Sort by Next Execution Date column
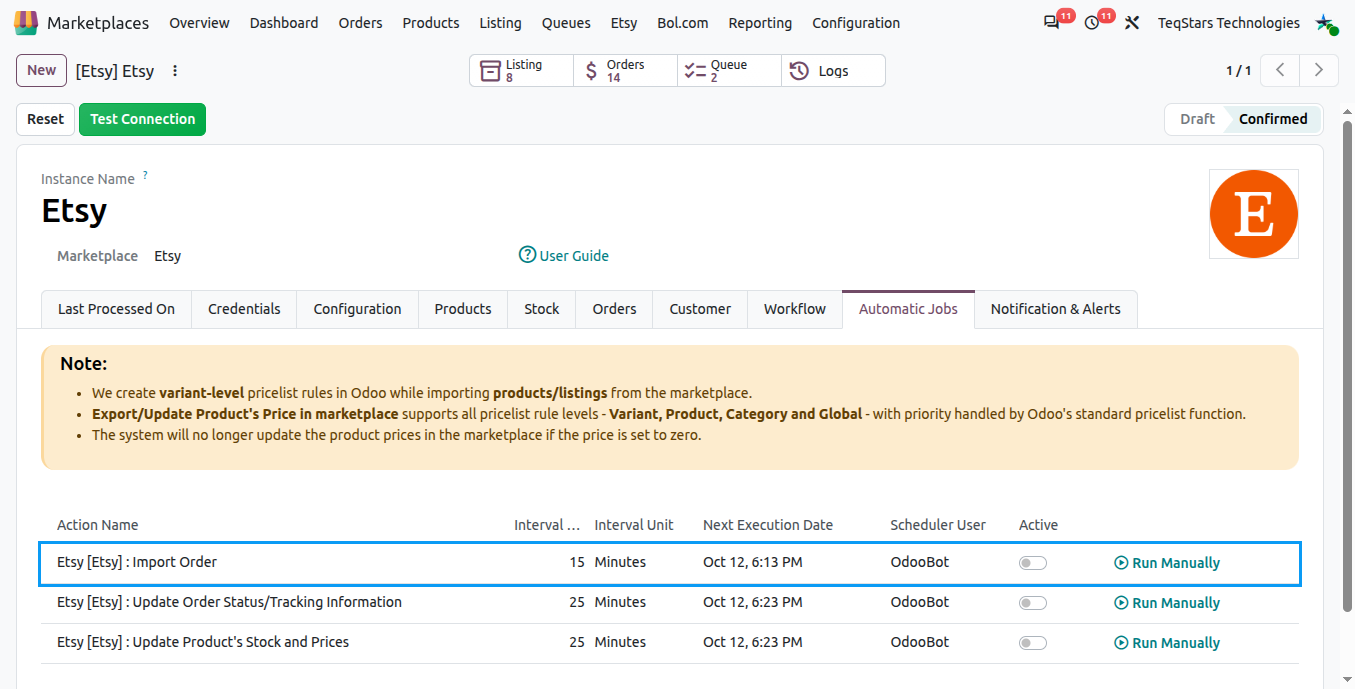This screenshot has height=689, width=1355. point(768,525)
